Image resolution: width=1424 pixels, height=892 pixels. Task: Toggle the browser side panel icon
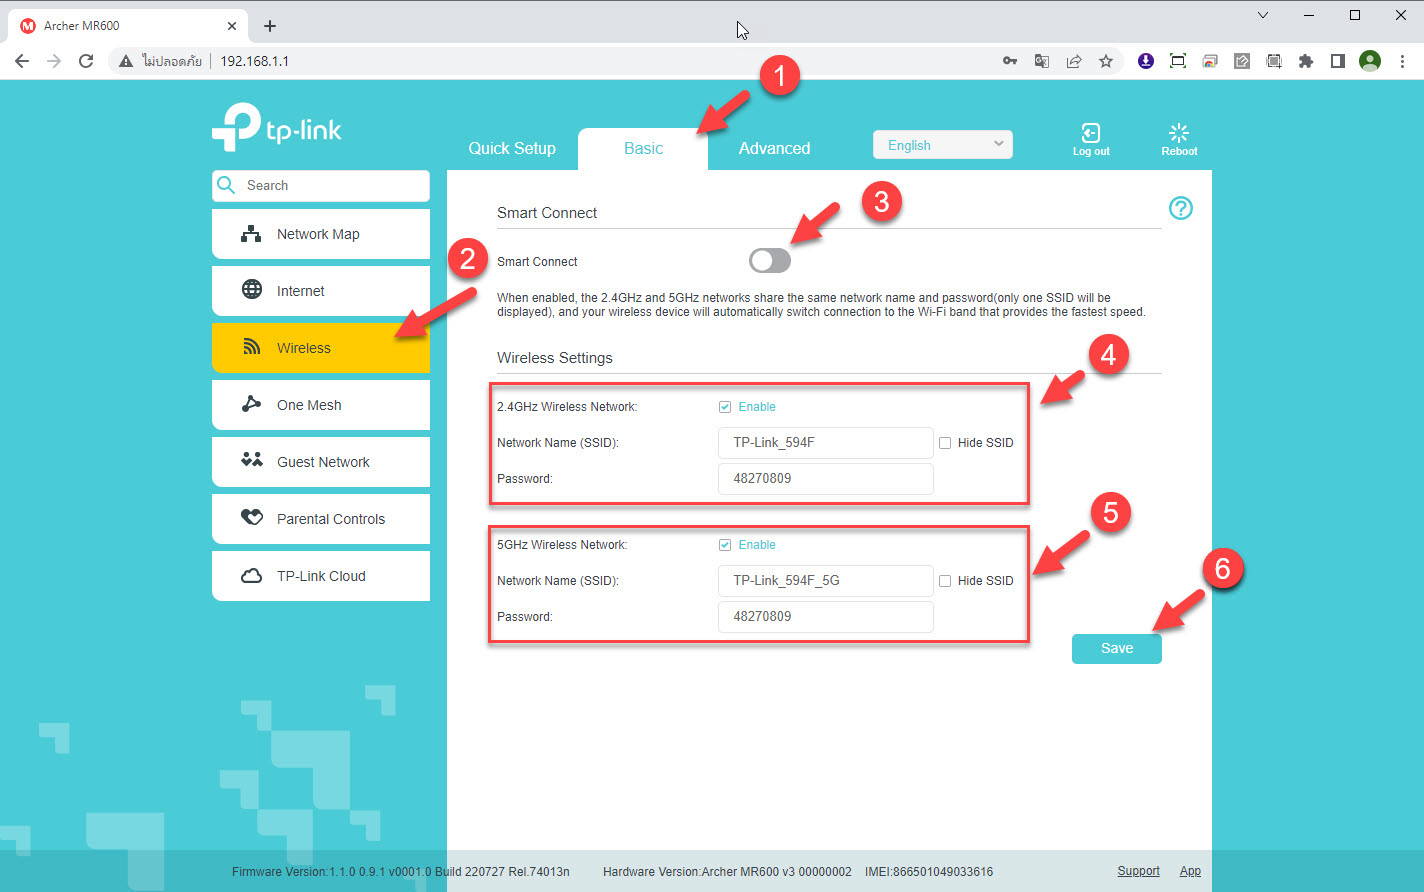1338,61
